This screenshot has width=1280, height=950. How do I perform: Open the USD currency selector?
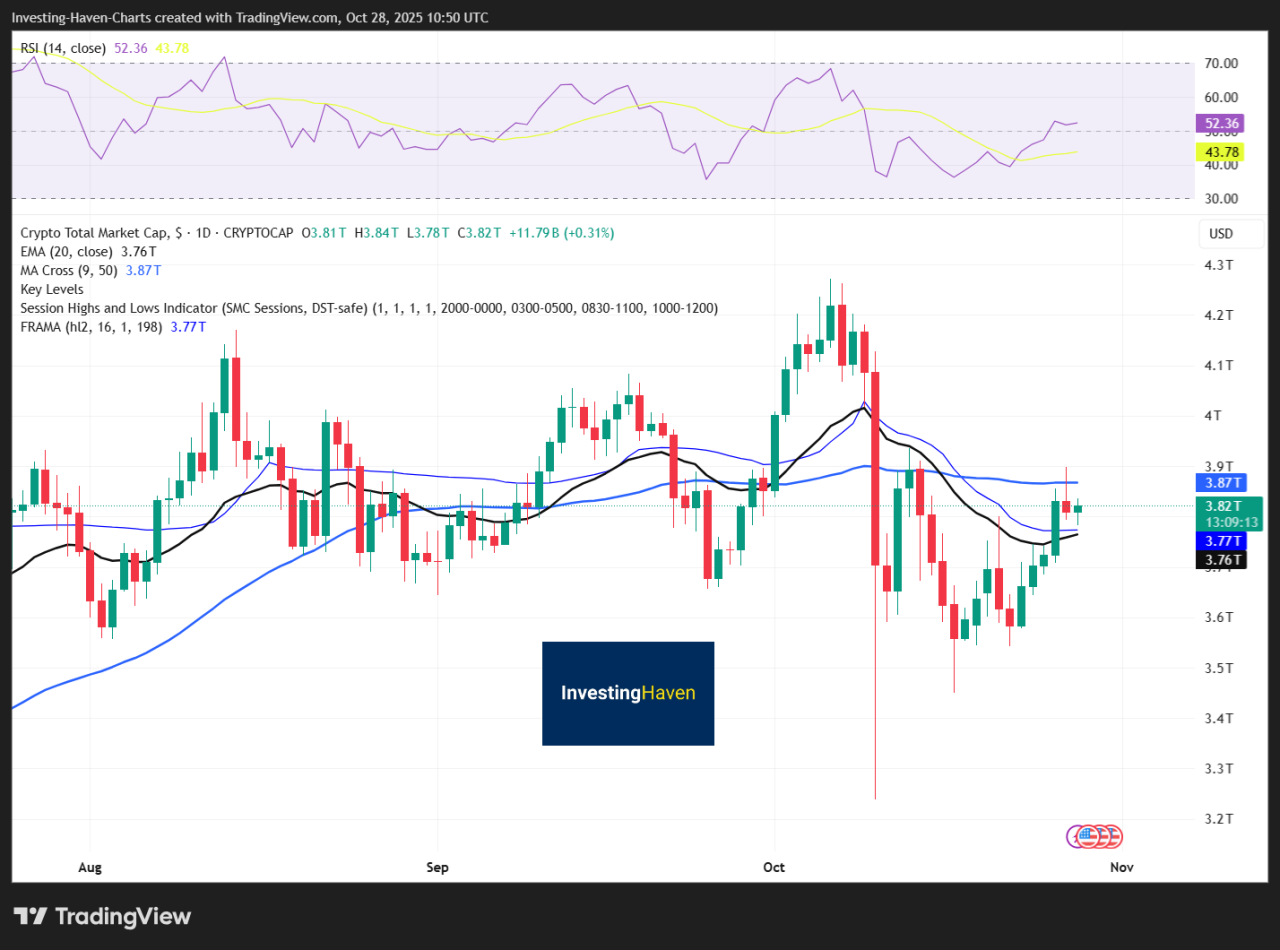click(1220, 234)
